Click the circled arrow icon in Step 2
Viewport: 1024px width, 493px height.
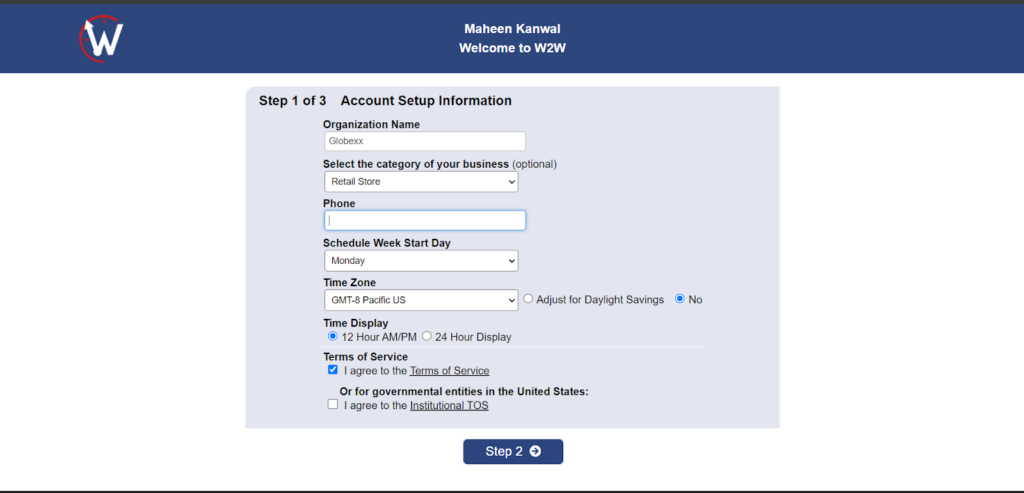tap(536, 451)
